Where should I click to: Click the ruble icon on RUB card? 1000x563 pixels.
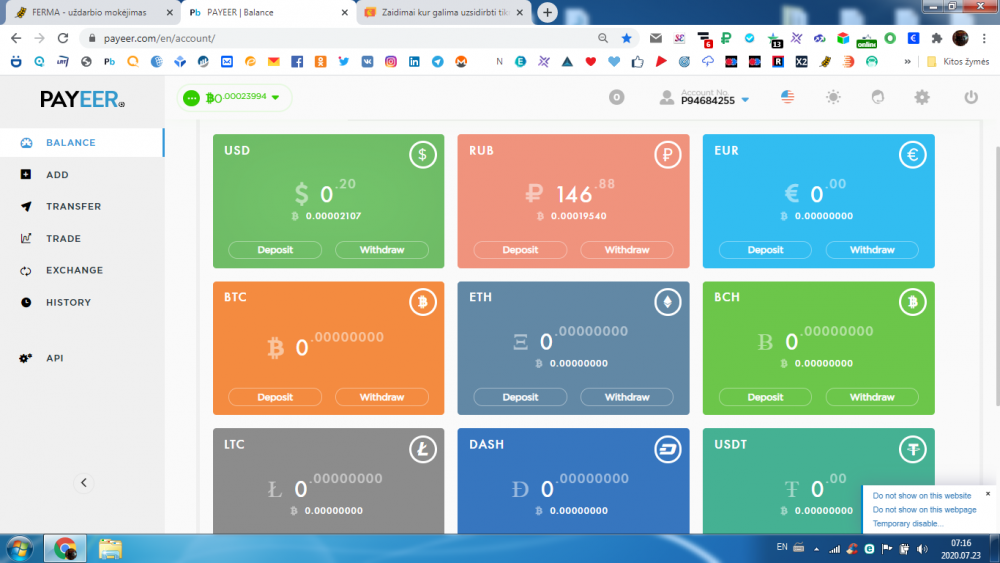click(667, 154)
